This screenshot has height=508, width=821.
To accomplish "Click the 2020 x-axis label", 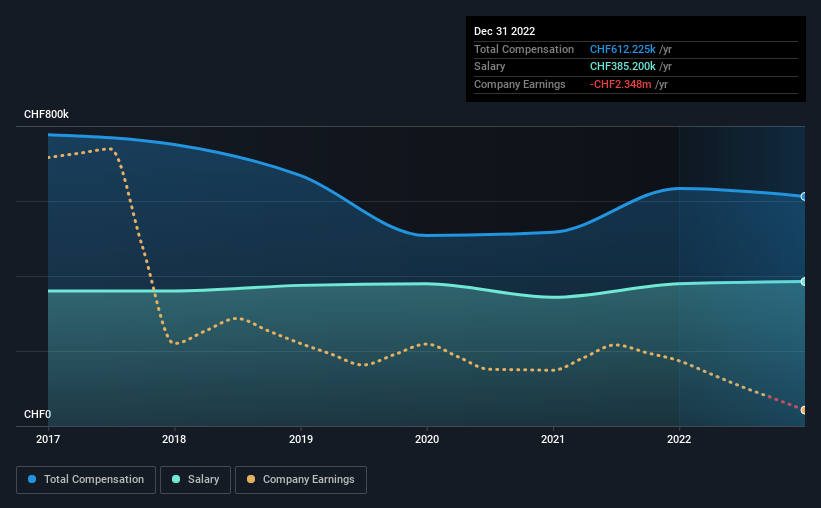I will tap(427, 439).
